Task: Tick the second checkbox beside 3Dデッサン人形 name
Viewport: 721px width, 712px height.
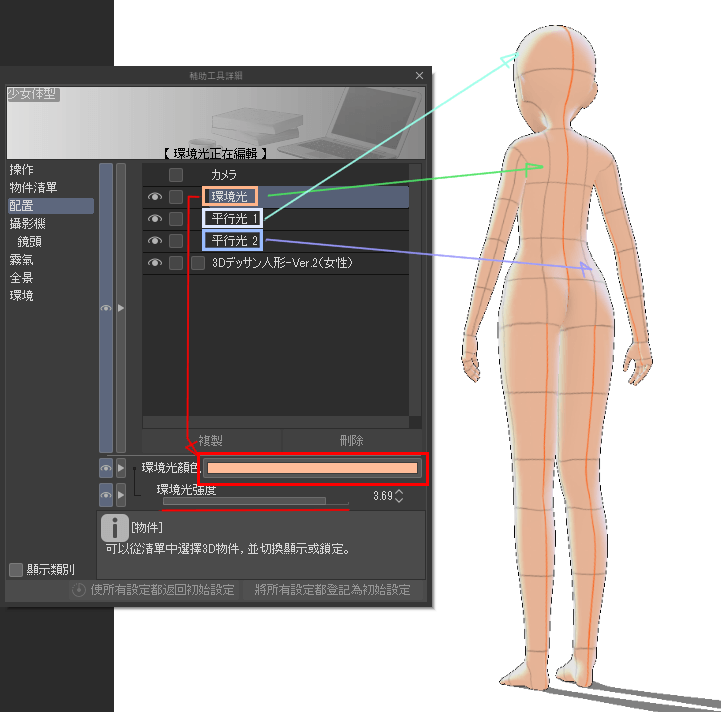Action: (x=198, y=263)
